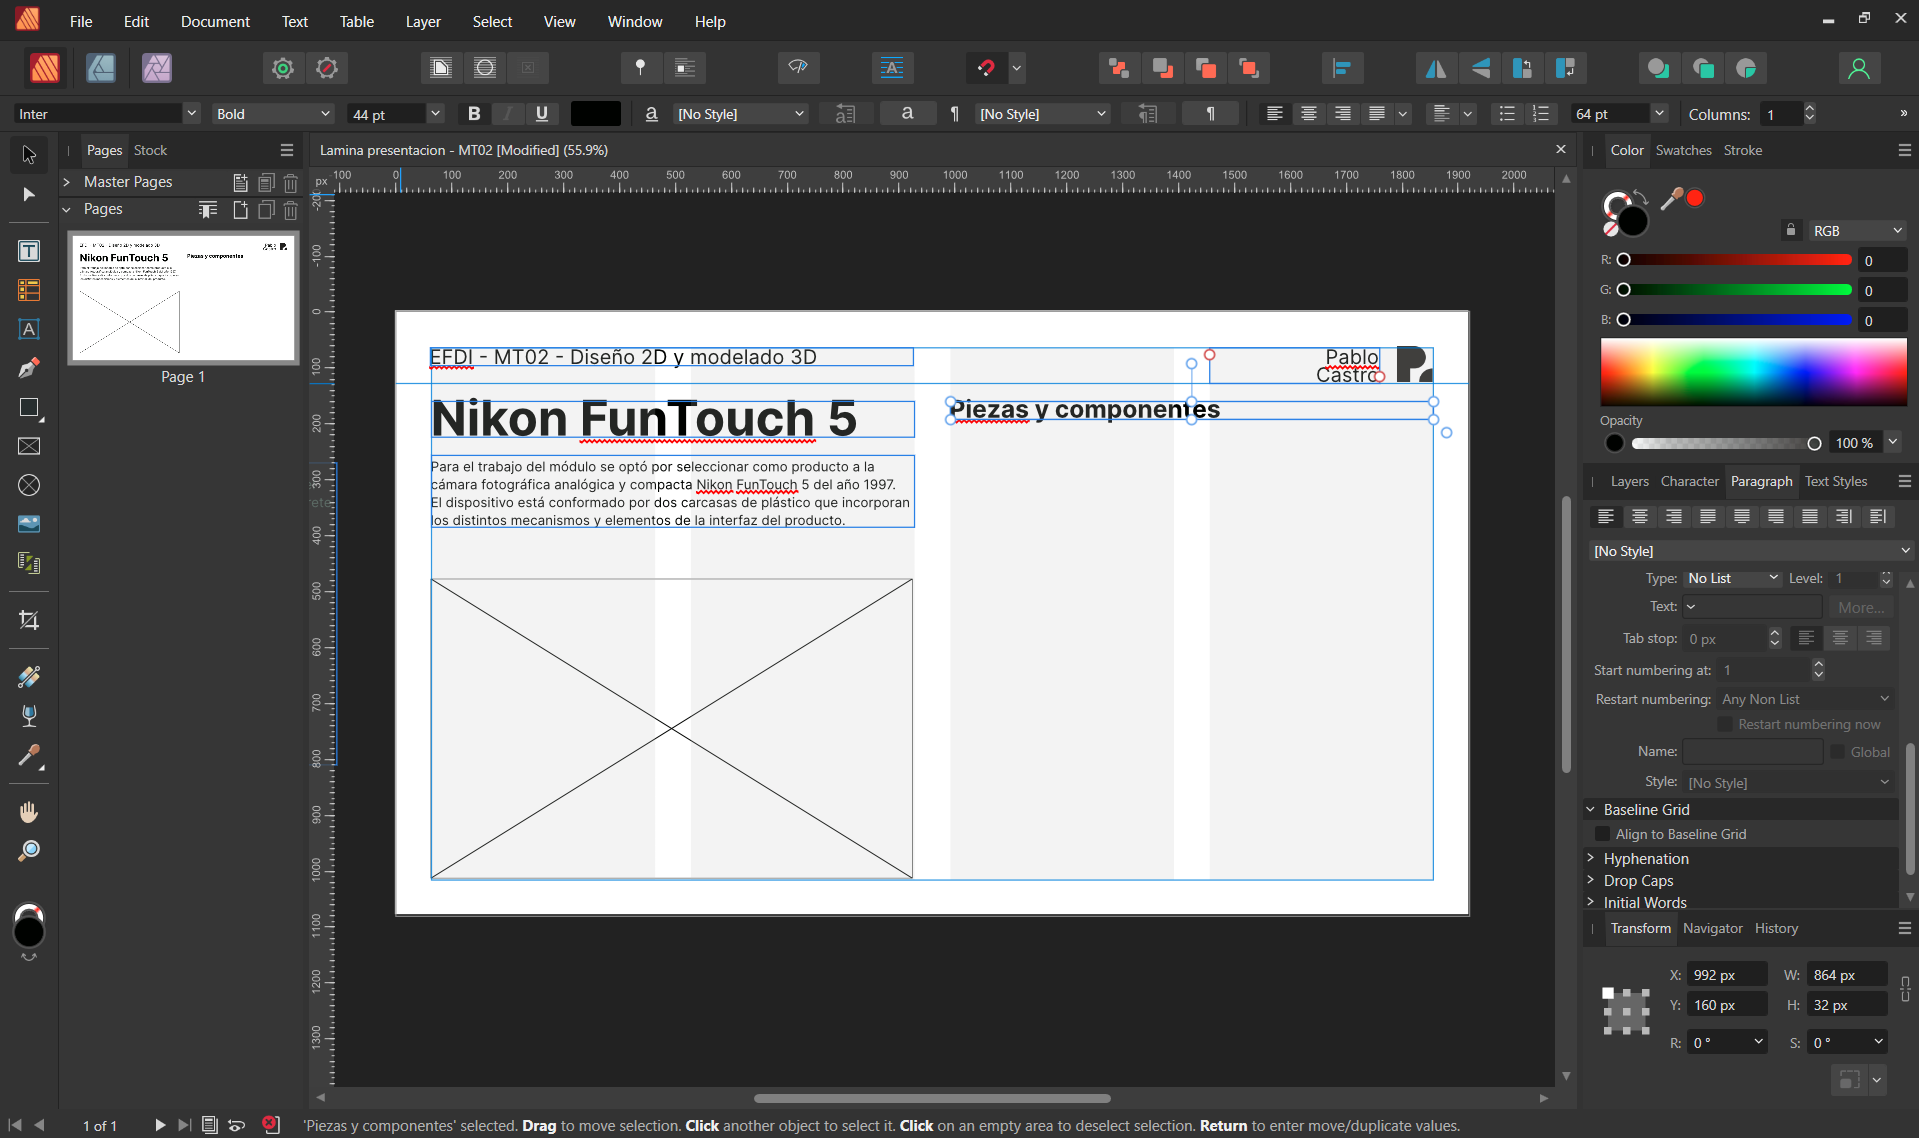1919x1138 pixels.
Task: Open the Table menu
Action: (x=357, y=21)
